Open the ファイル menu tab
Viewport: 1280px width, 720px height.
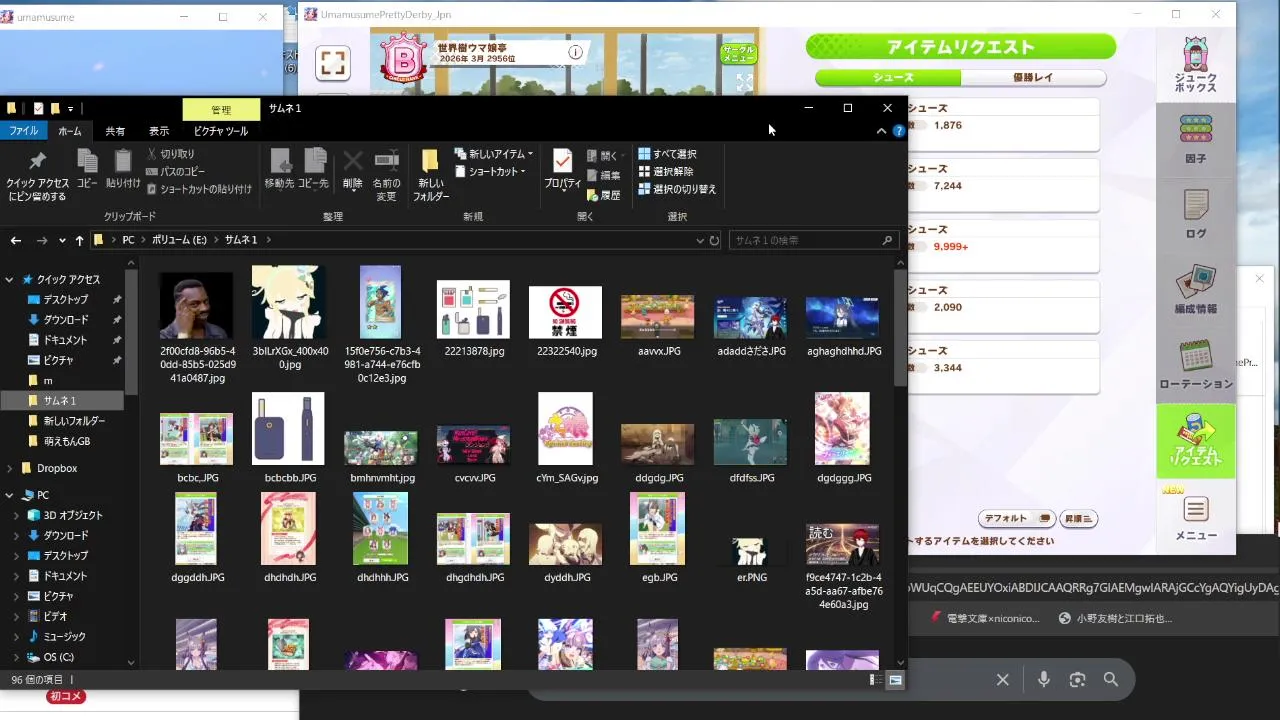click(24, 131)
